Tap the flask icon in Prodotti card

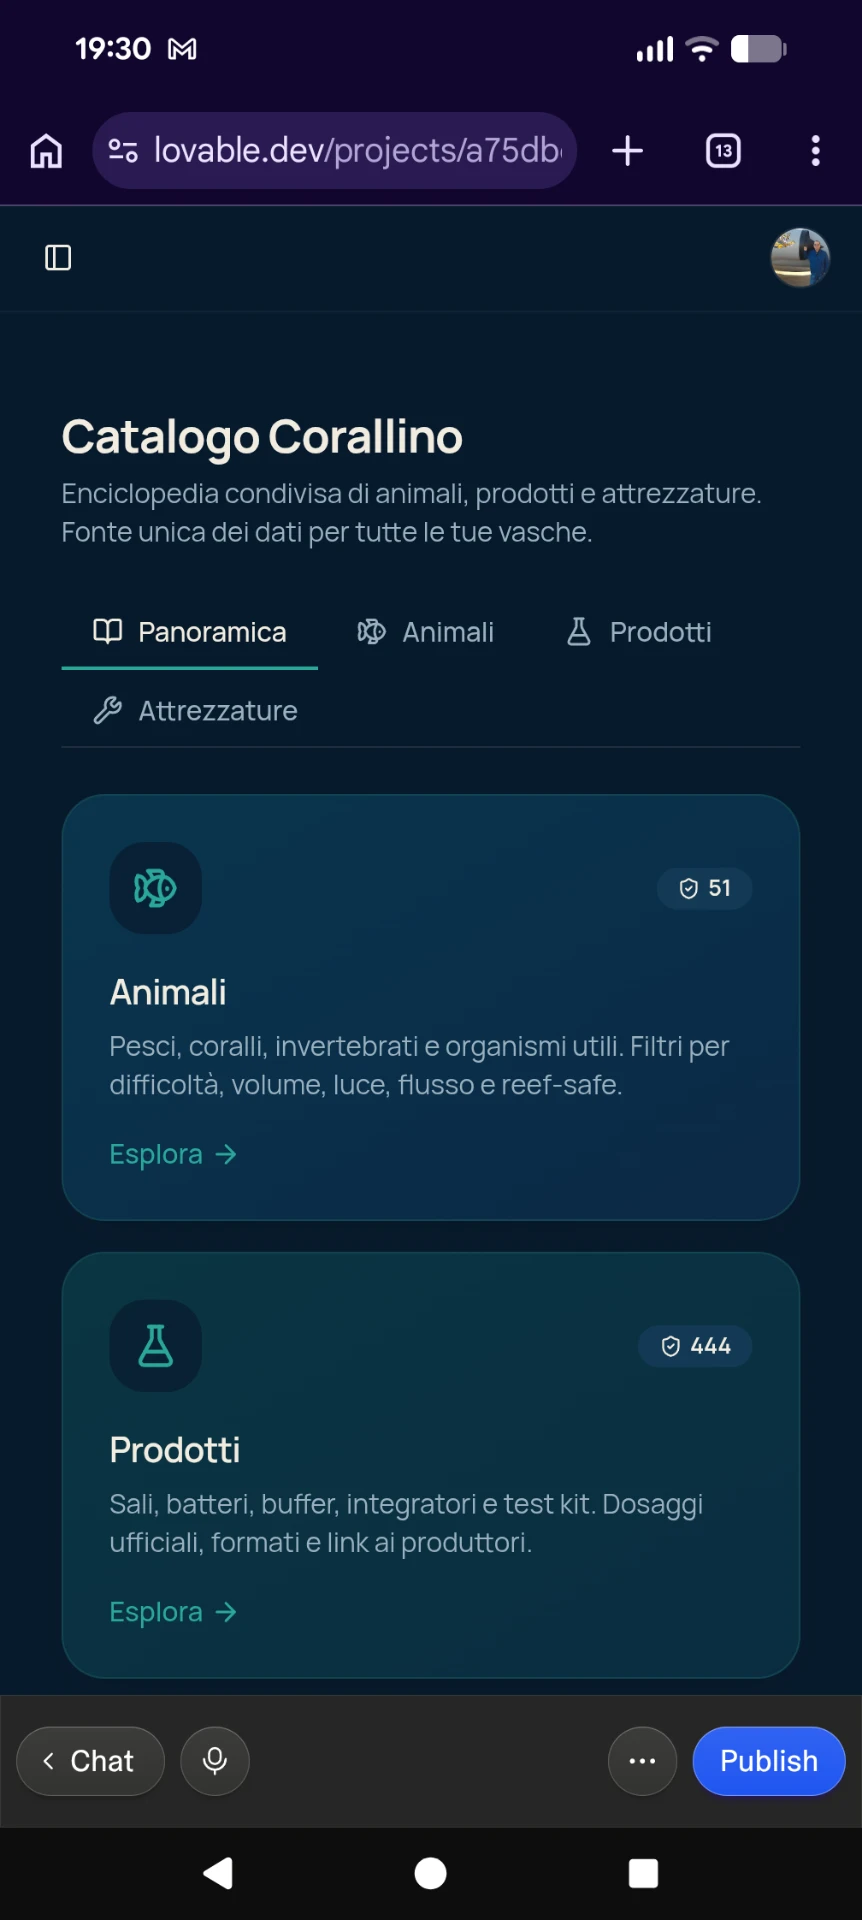pos(155,1346)
